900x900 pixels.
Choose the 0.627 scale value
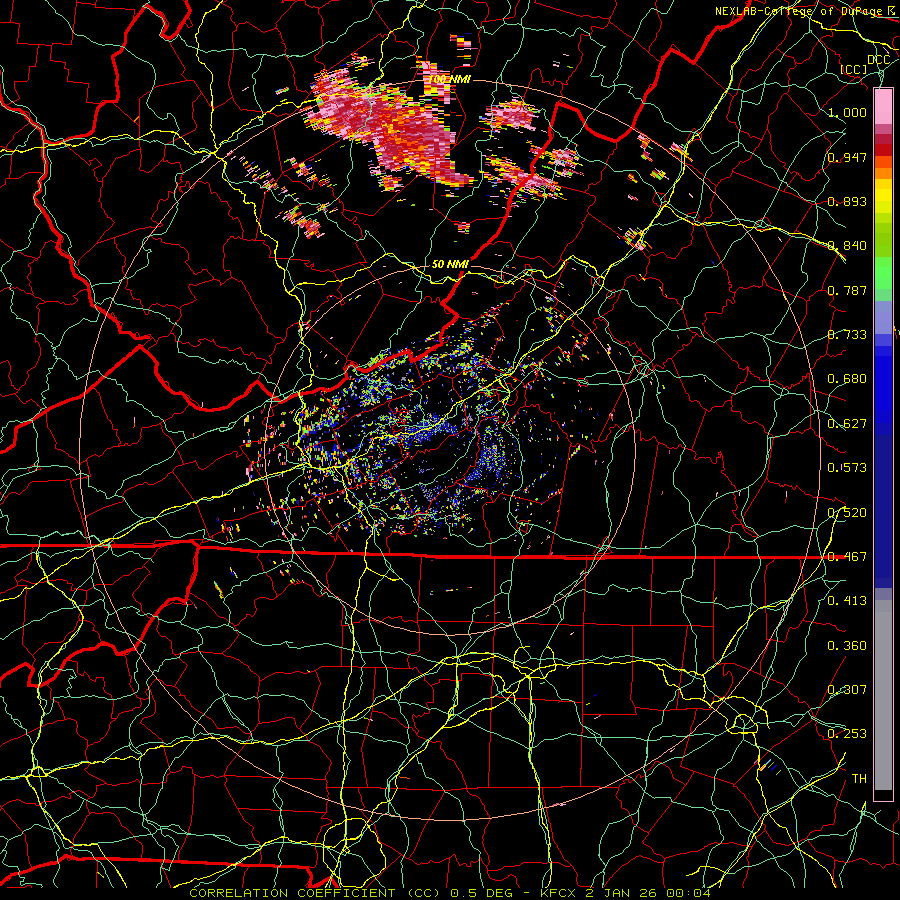pos(847,424)
